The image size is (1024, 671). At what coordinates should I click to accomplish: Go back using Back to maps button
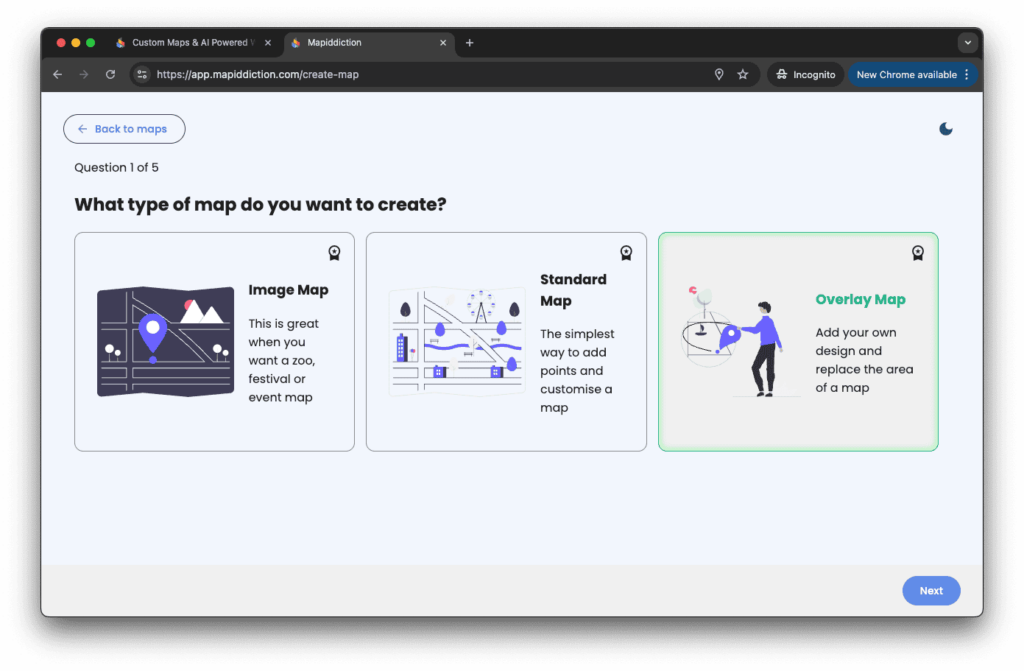point(124,129)
